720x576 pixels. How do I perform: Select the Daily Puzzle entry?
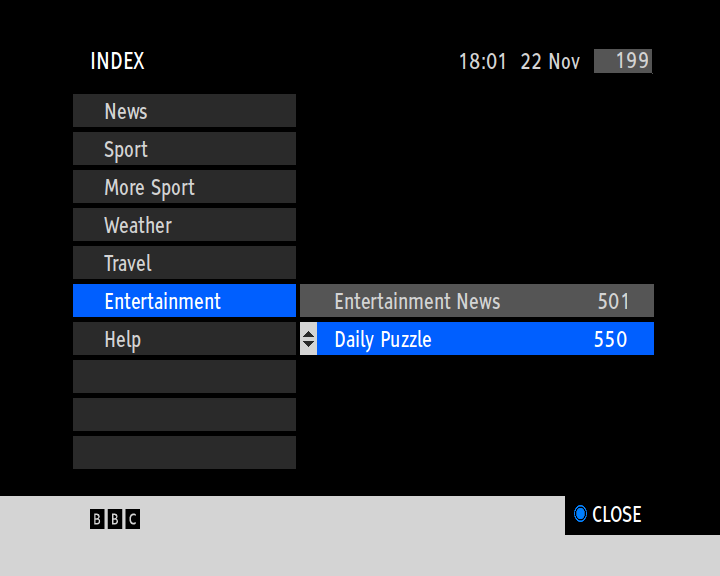[x=383, y=339]
